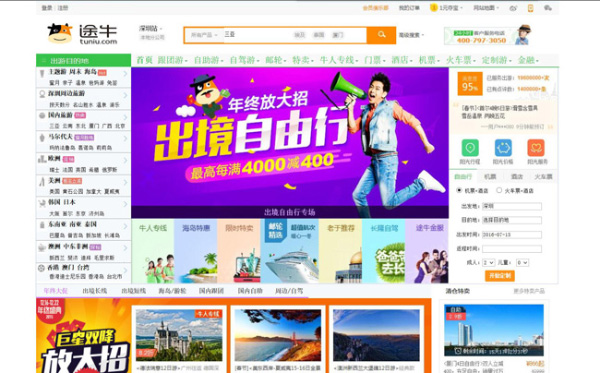Click the orange 阳光服务 heart icon
The image size is (600, 373).
click(536, 148)
